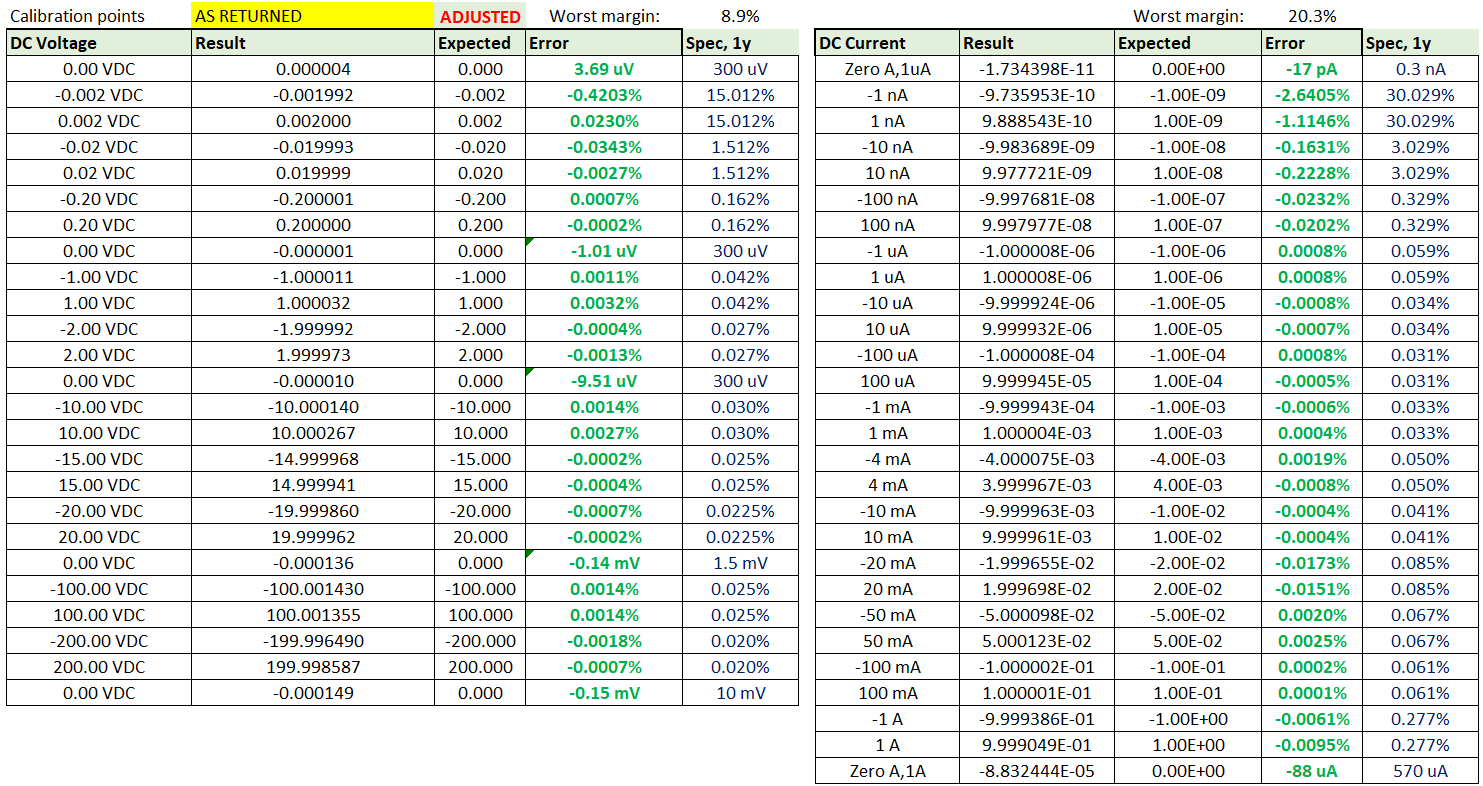
Task: Click the DC Current column header
Action: [x=887, y=43]
